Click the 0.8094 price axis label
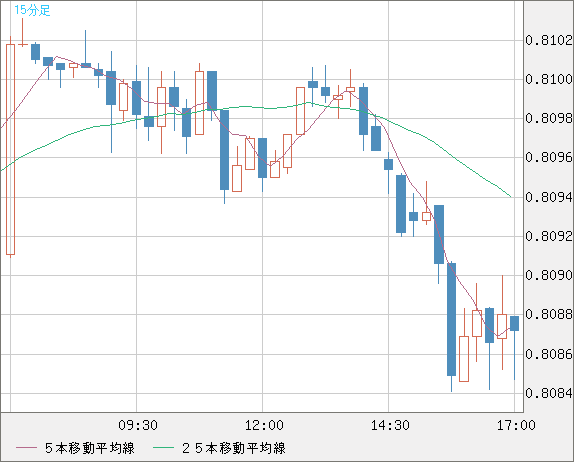The width and height of the screenshot is (574, 462). coord(549,197)
